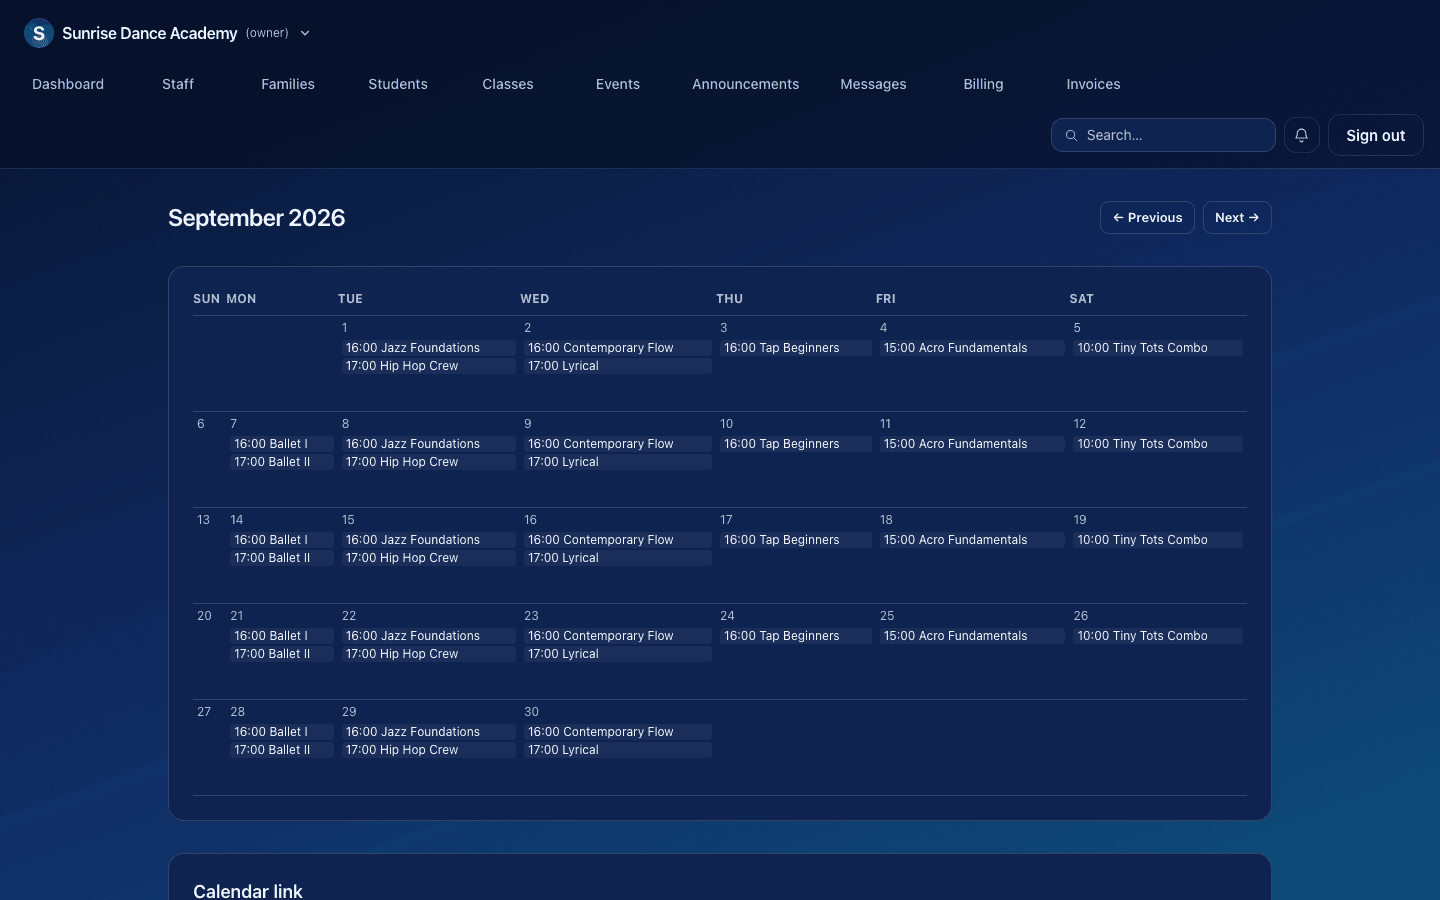
Task: Go to the Events page
Action: point(618,84)
